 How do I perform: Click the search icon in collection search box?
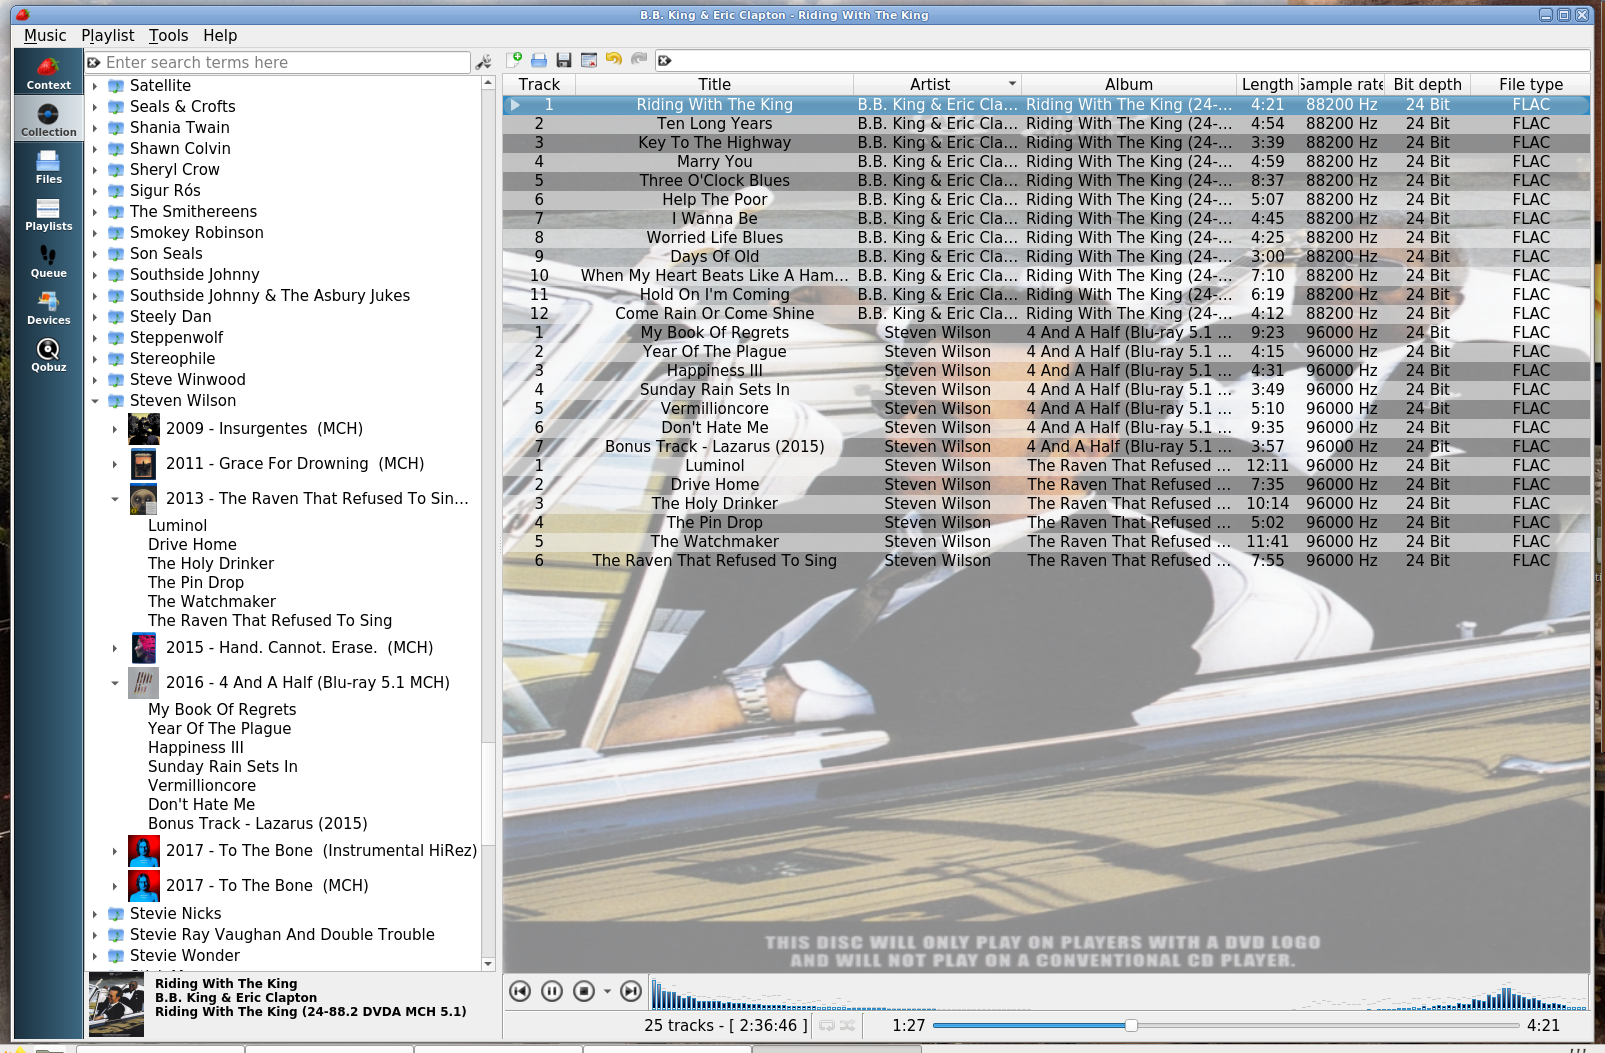pyautogui.click(x=94, y=62)
